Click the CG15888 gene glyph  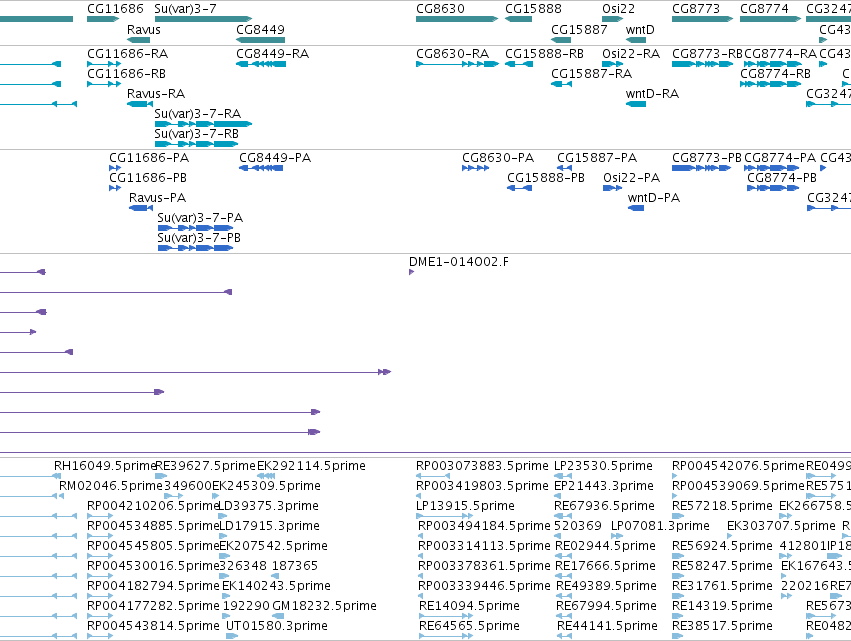pyautogui.click(x=518, y=19)
